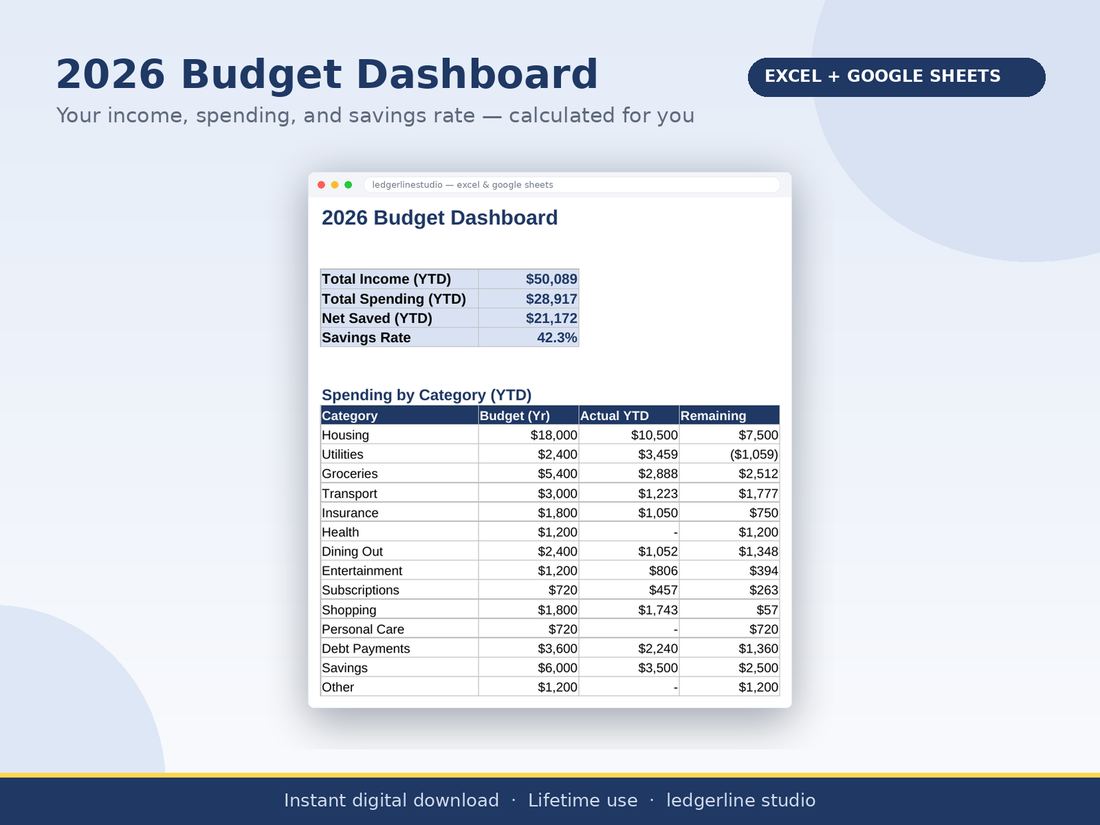Click the green maximize dot in mockup window
Image resolution: width=1100 pixels, height=825 pixels.
click(348, 185)
